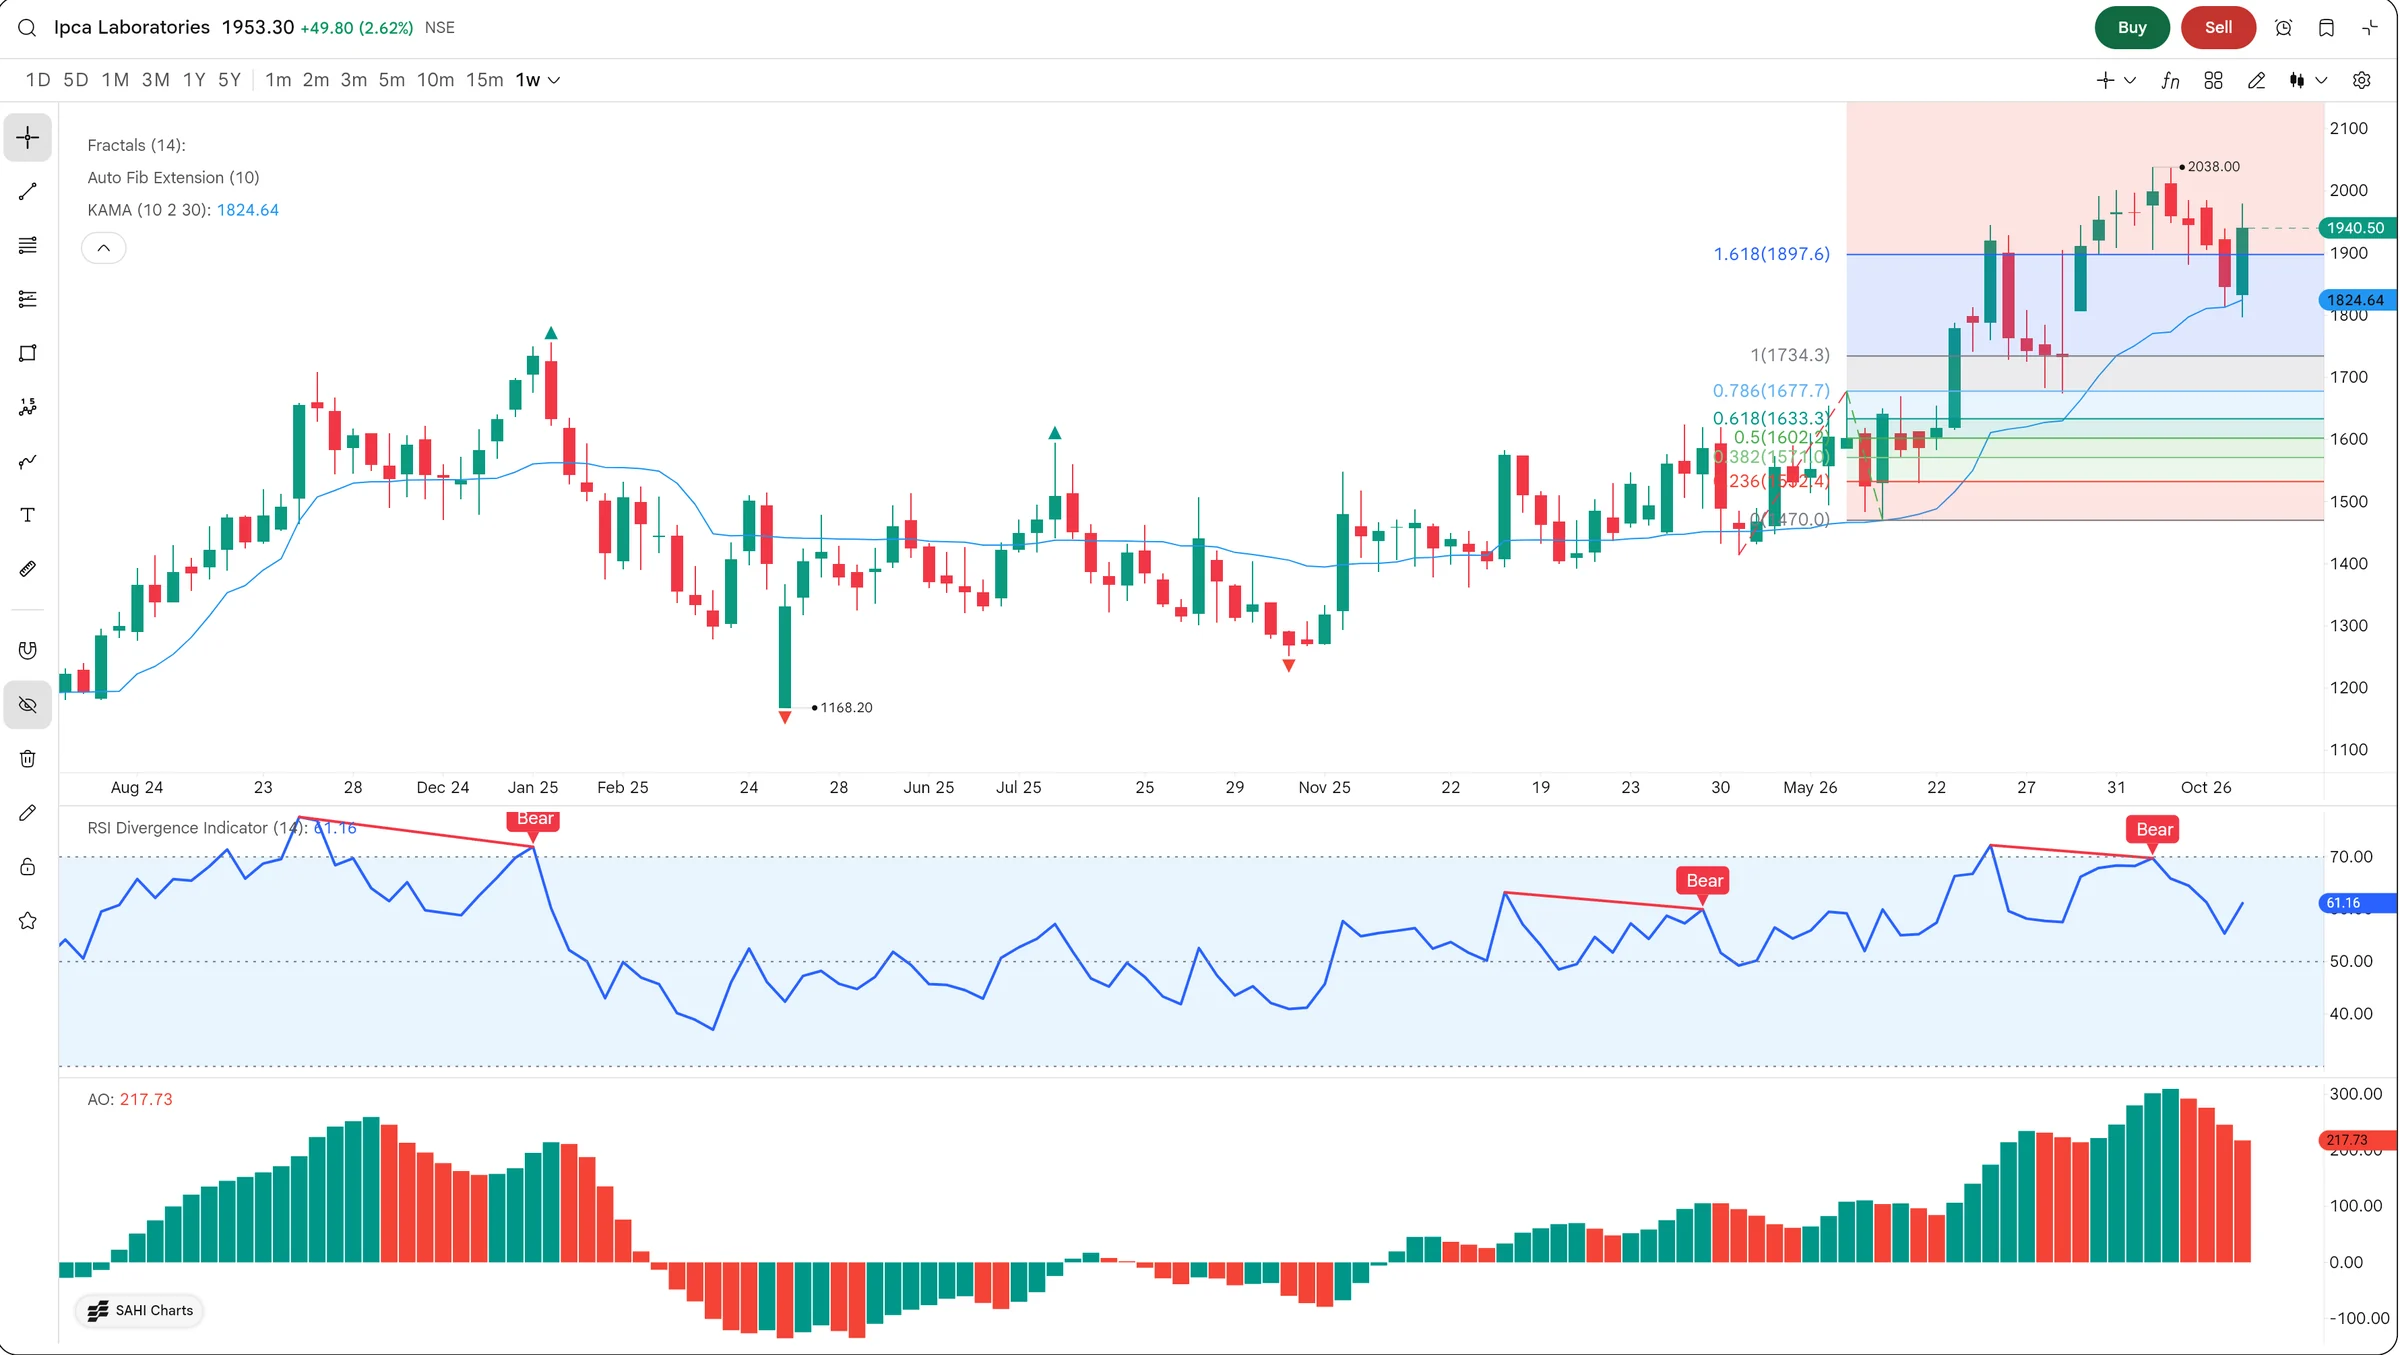Click the pencil edit icon in left sidebar
2400x1355 pixels.
(28, 813)
